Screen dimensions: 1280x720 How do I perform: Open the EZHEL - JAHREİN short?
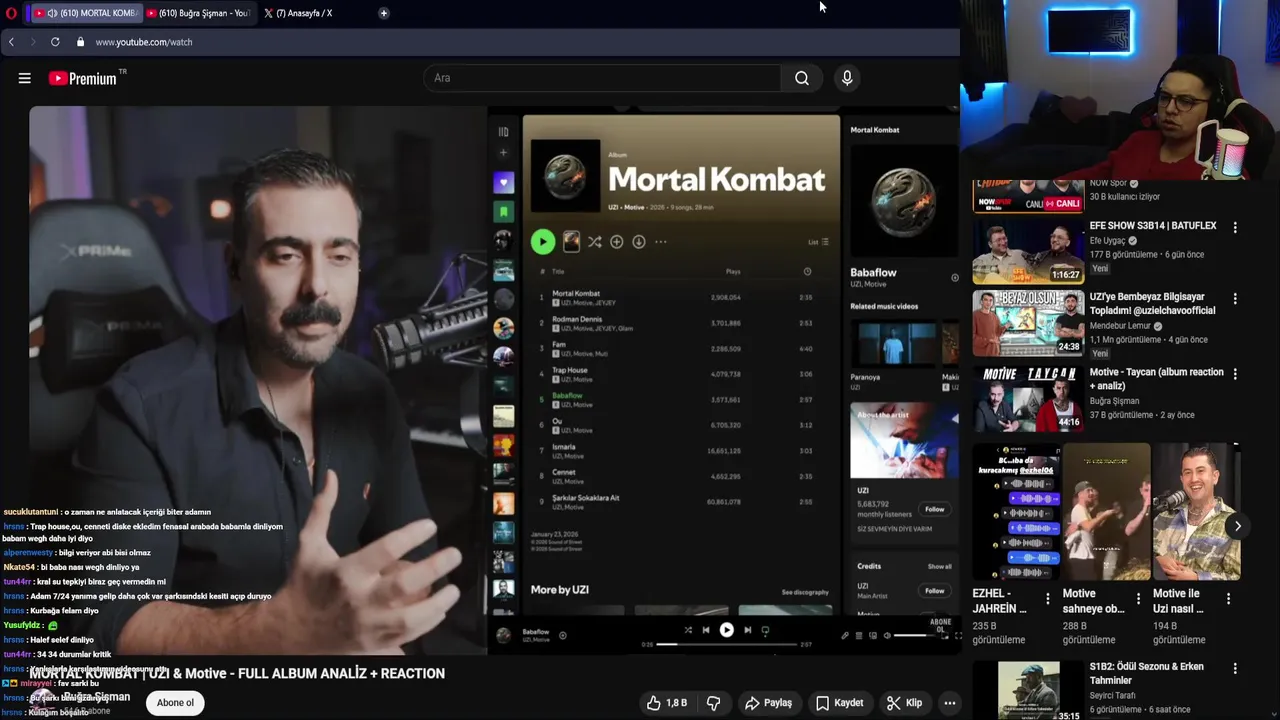point(1014,512)
